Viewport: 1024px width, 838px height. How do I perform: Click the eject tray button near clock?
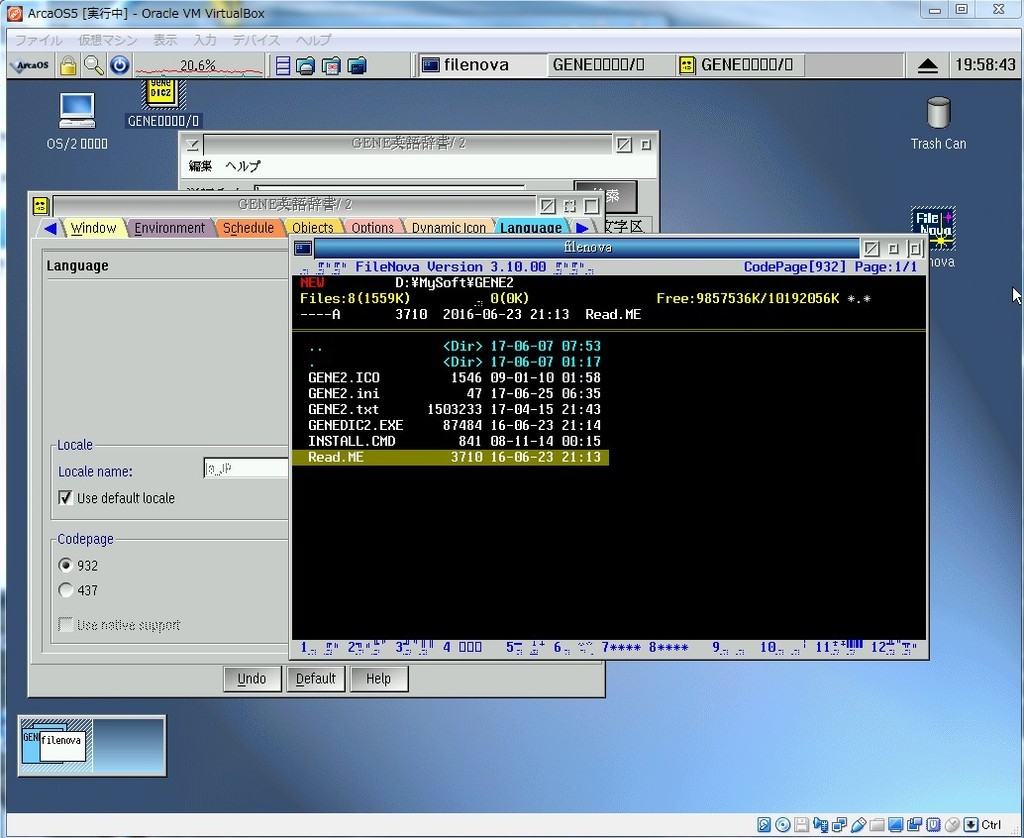point(927,65)
